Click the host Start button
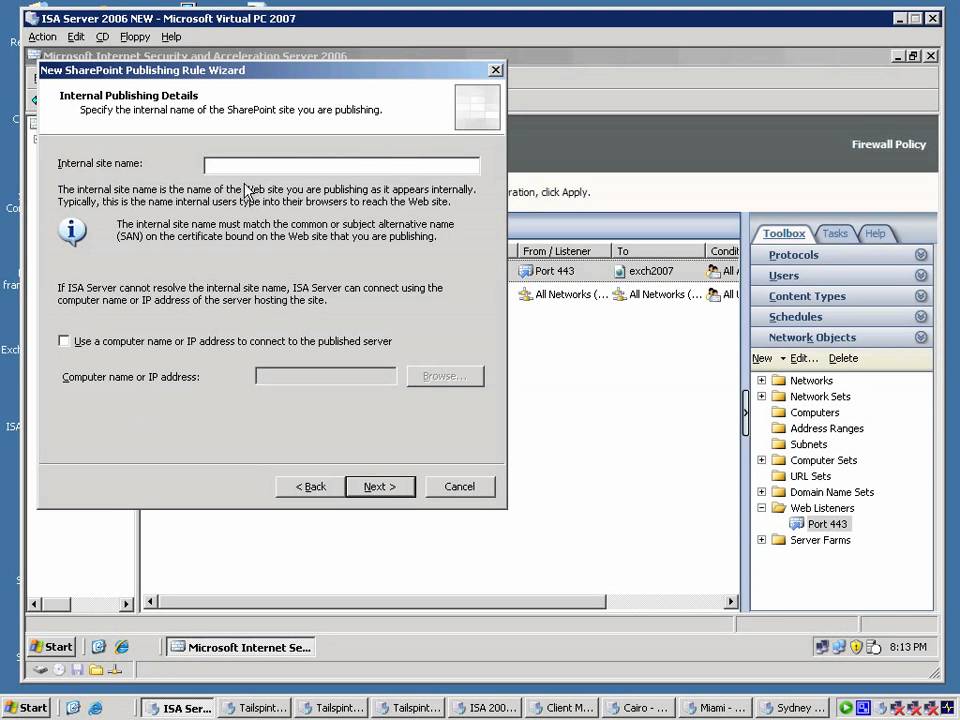The height and width of the screenshot is (720, 960). [x=26, y=708]
